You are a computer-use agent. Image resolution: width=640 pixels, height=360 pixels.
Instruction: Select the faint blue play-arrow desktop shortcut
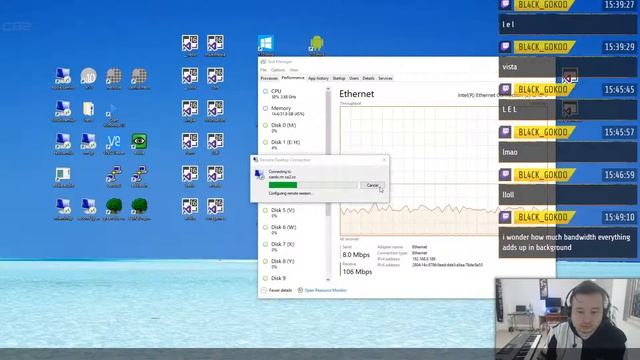(x=112, y=110)
